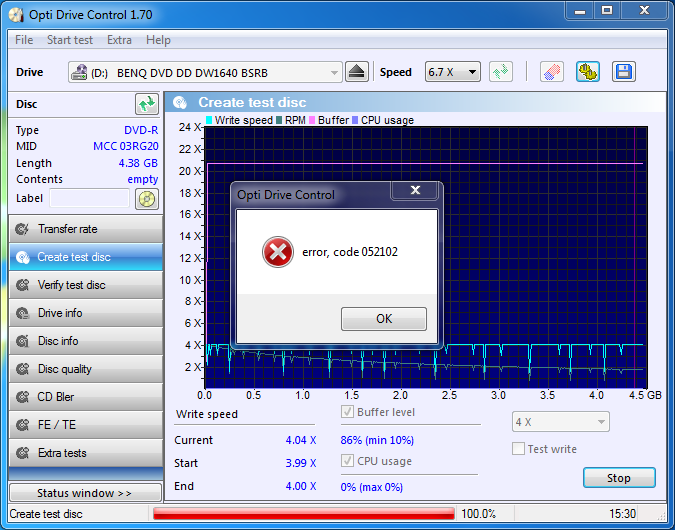Viewport: 675px width, 530px height.
Task: Click the red error X icon
Action: 278,252
